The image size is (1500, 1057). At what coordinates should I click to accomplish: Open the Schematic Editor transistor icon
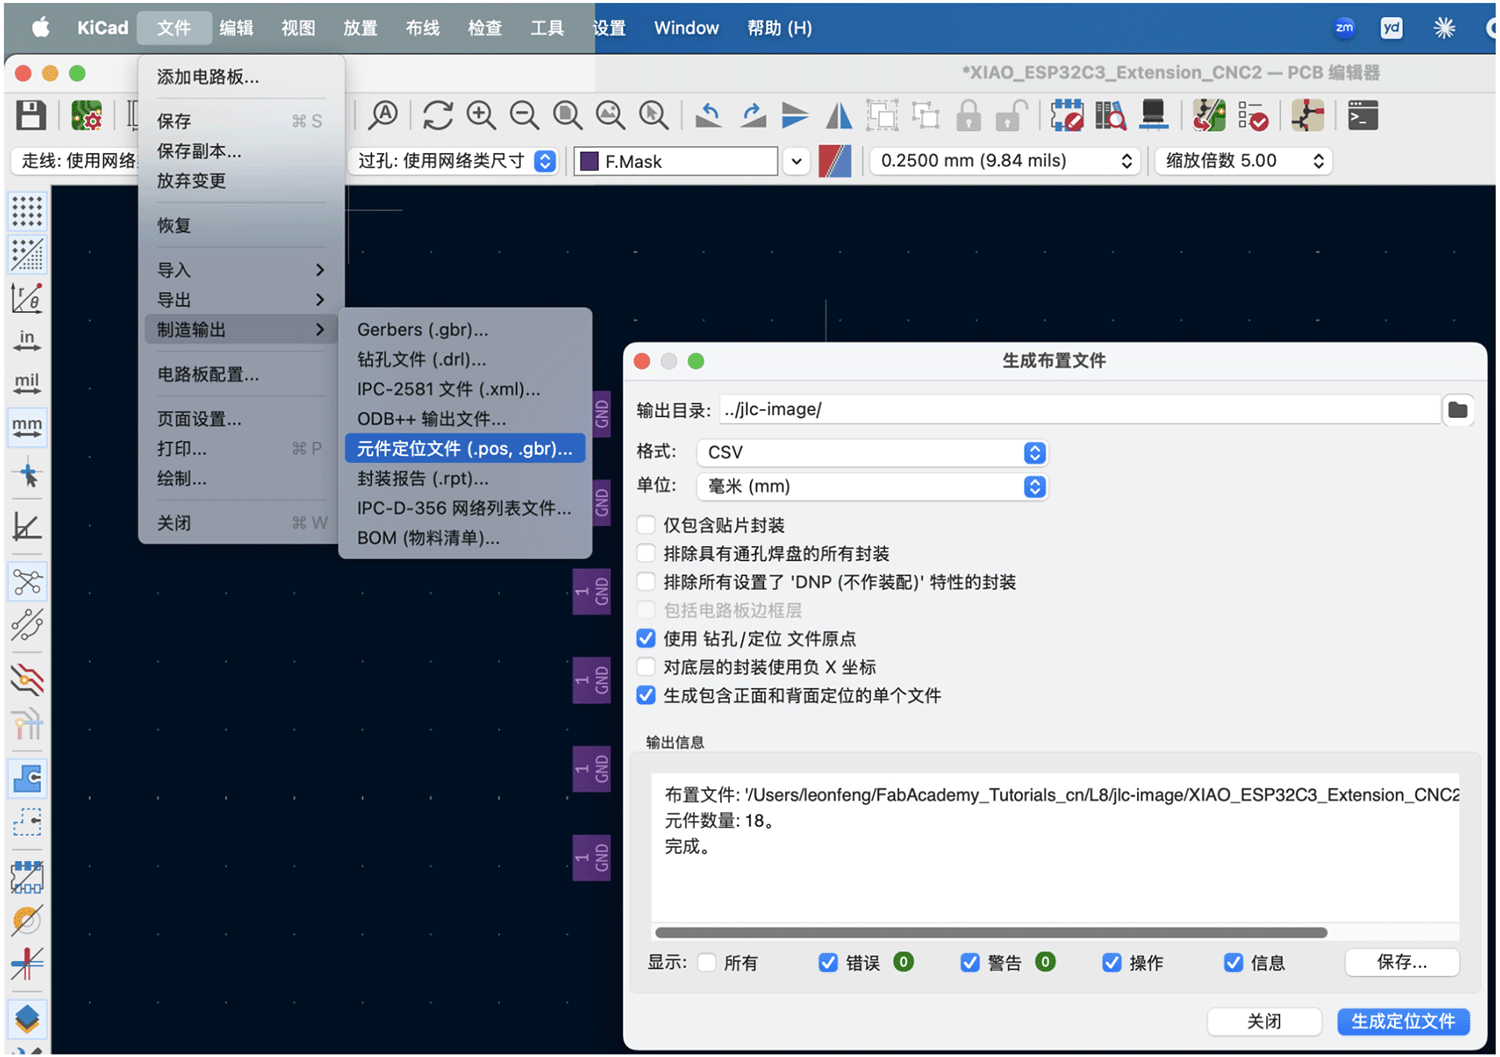click(x=1308, y=116)
